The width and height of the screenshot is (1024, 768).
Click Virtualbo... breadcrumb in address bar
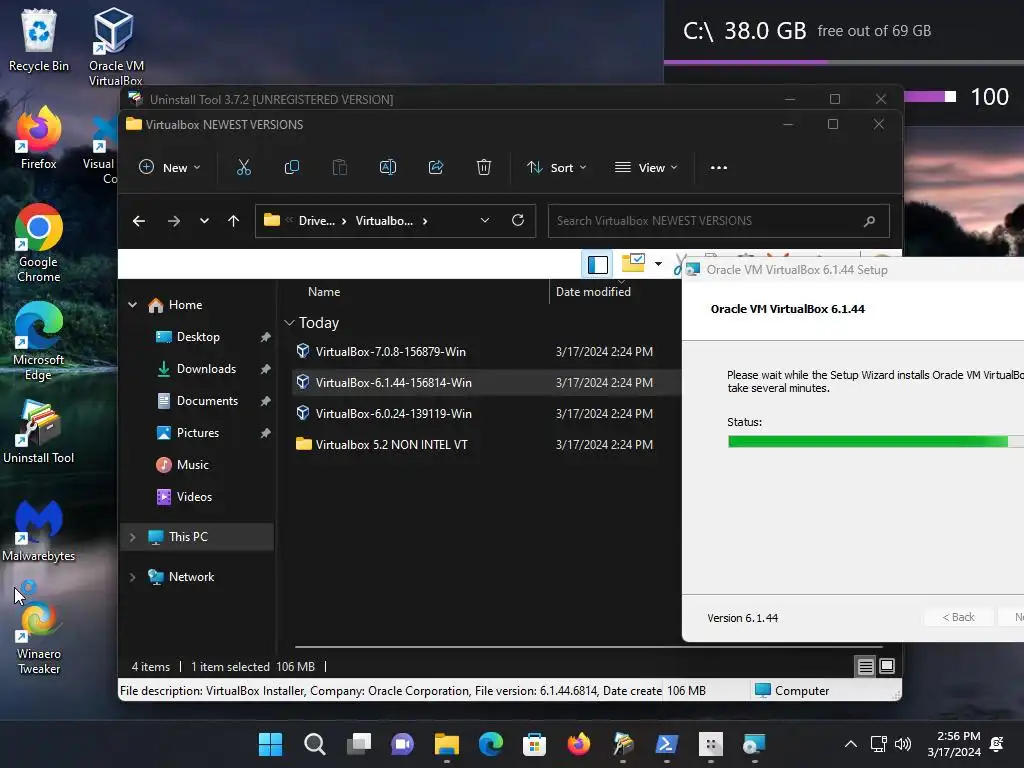coord(384,221)
